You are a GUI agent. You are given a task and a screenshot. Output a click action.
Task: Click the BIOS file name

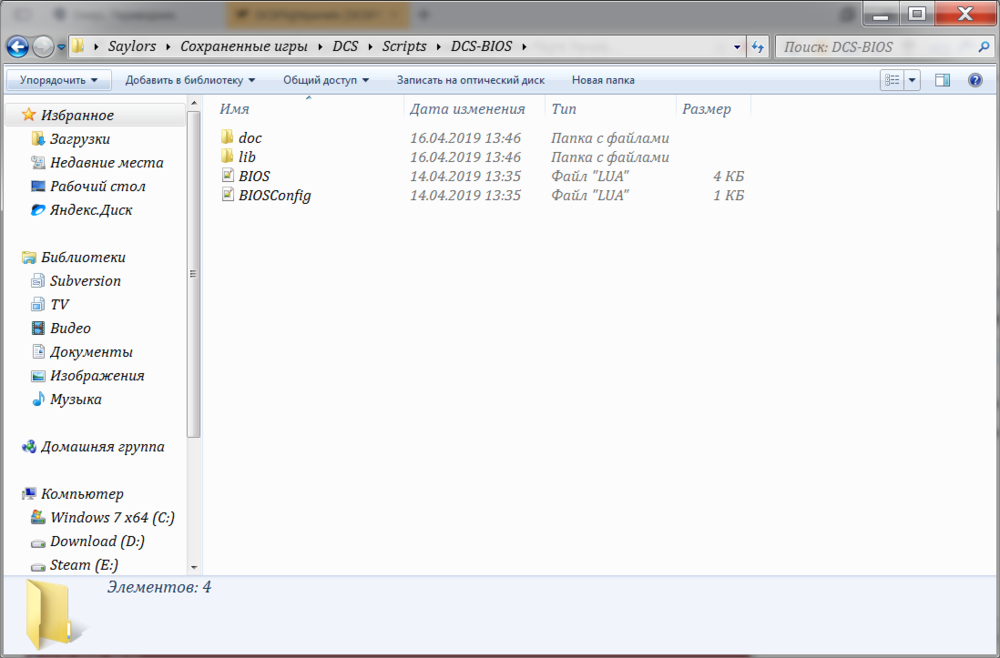(254, 176)
